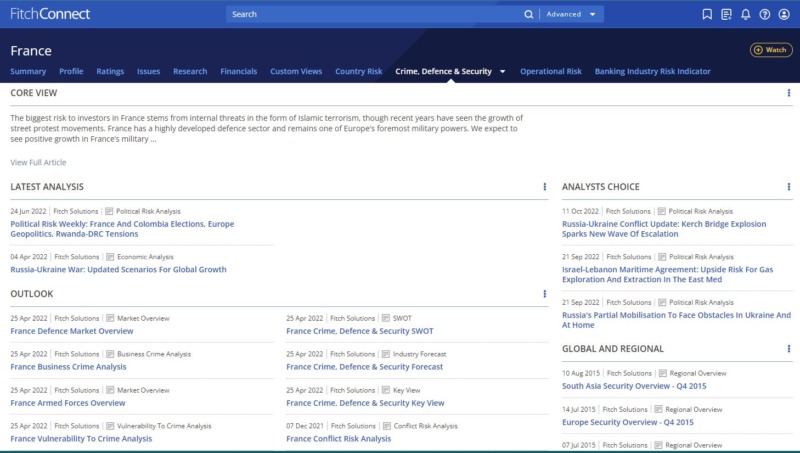
Task: Add France to watch list
Action: (770, 50)
